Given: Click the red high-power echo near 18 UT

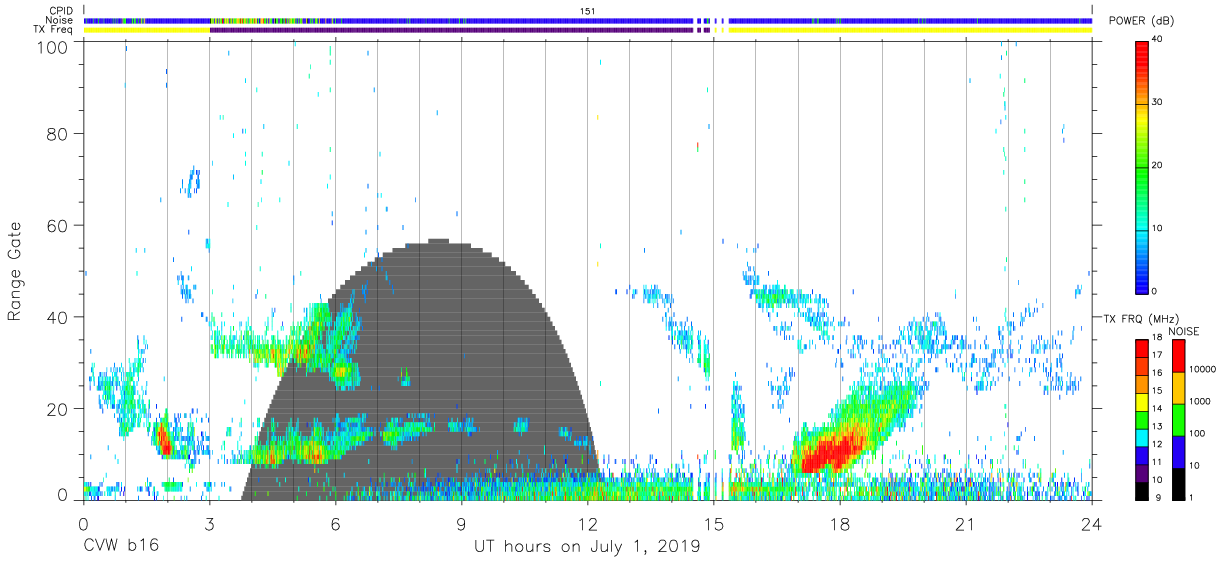Looking at the screenshot, I should pyautogui.click(x=830, y=452).
